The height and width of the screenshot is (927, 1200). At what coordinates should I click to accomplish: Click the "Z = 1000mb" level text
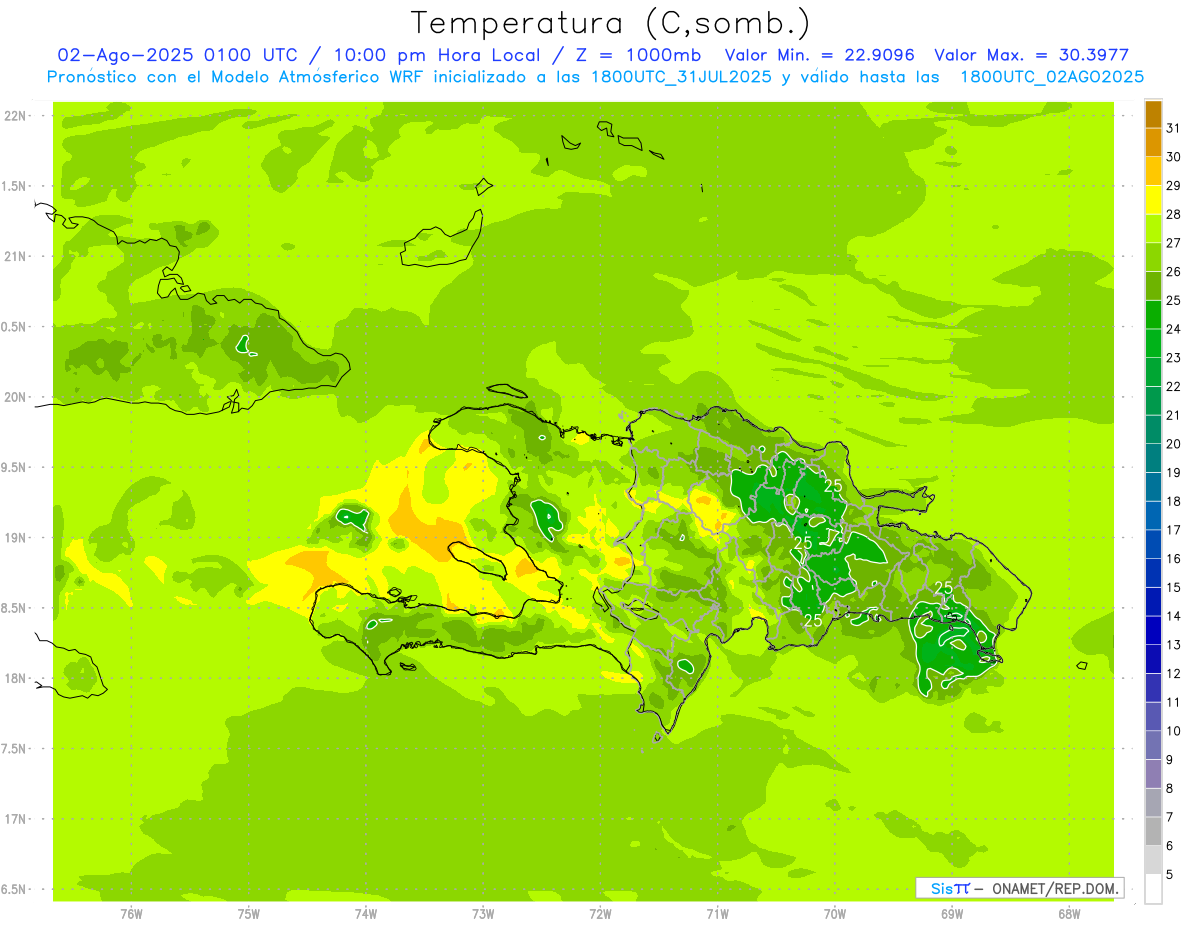coord(634,55)
